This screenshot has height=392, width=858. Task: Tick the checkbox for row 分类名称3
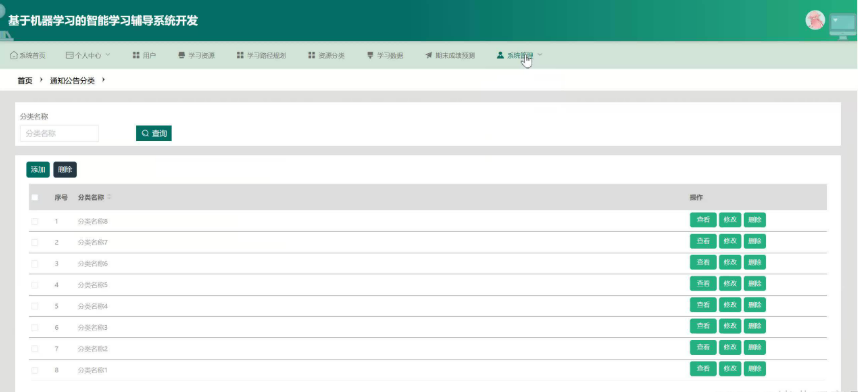(x=35, y=327)
